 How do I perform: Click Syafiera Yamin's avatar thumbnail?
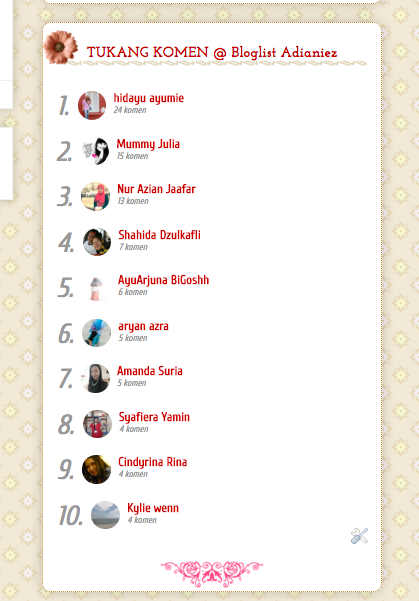(97, 424)
